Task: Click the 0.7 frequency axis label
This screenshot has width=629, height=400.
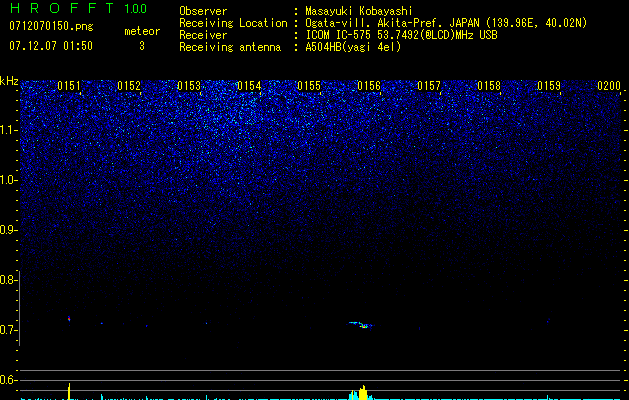Action: [x=9, y=330]
